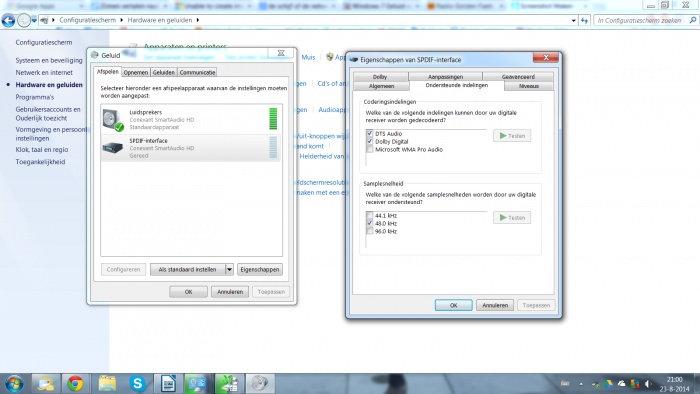
Task: Open the Niveaus tab
Action: pos(529,86)
